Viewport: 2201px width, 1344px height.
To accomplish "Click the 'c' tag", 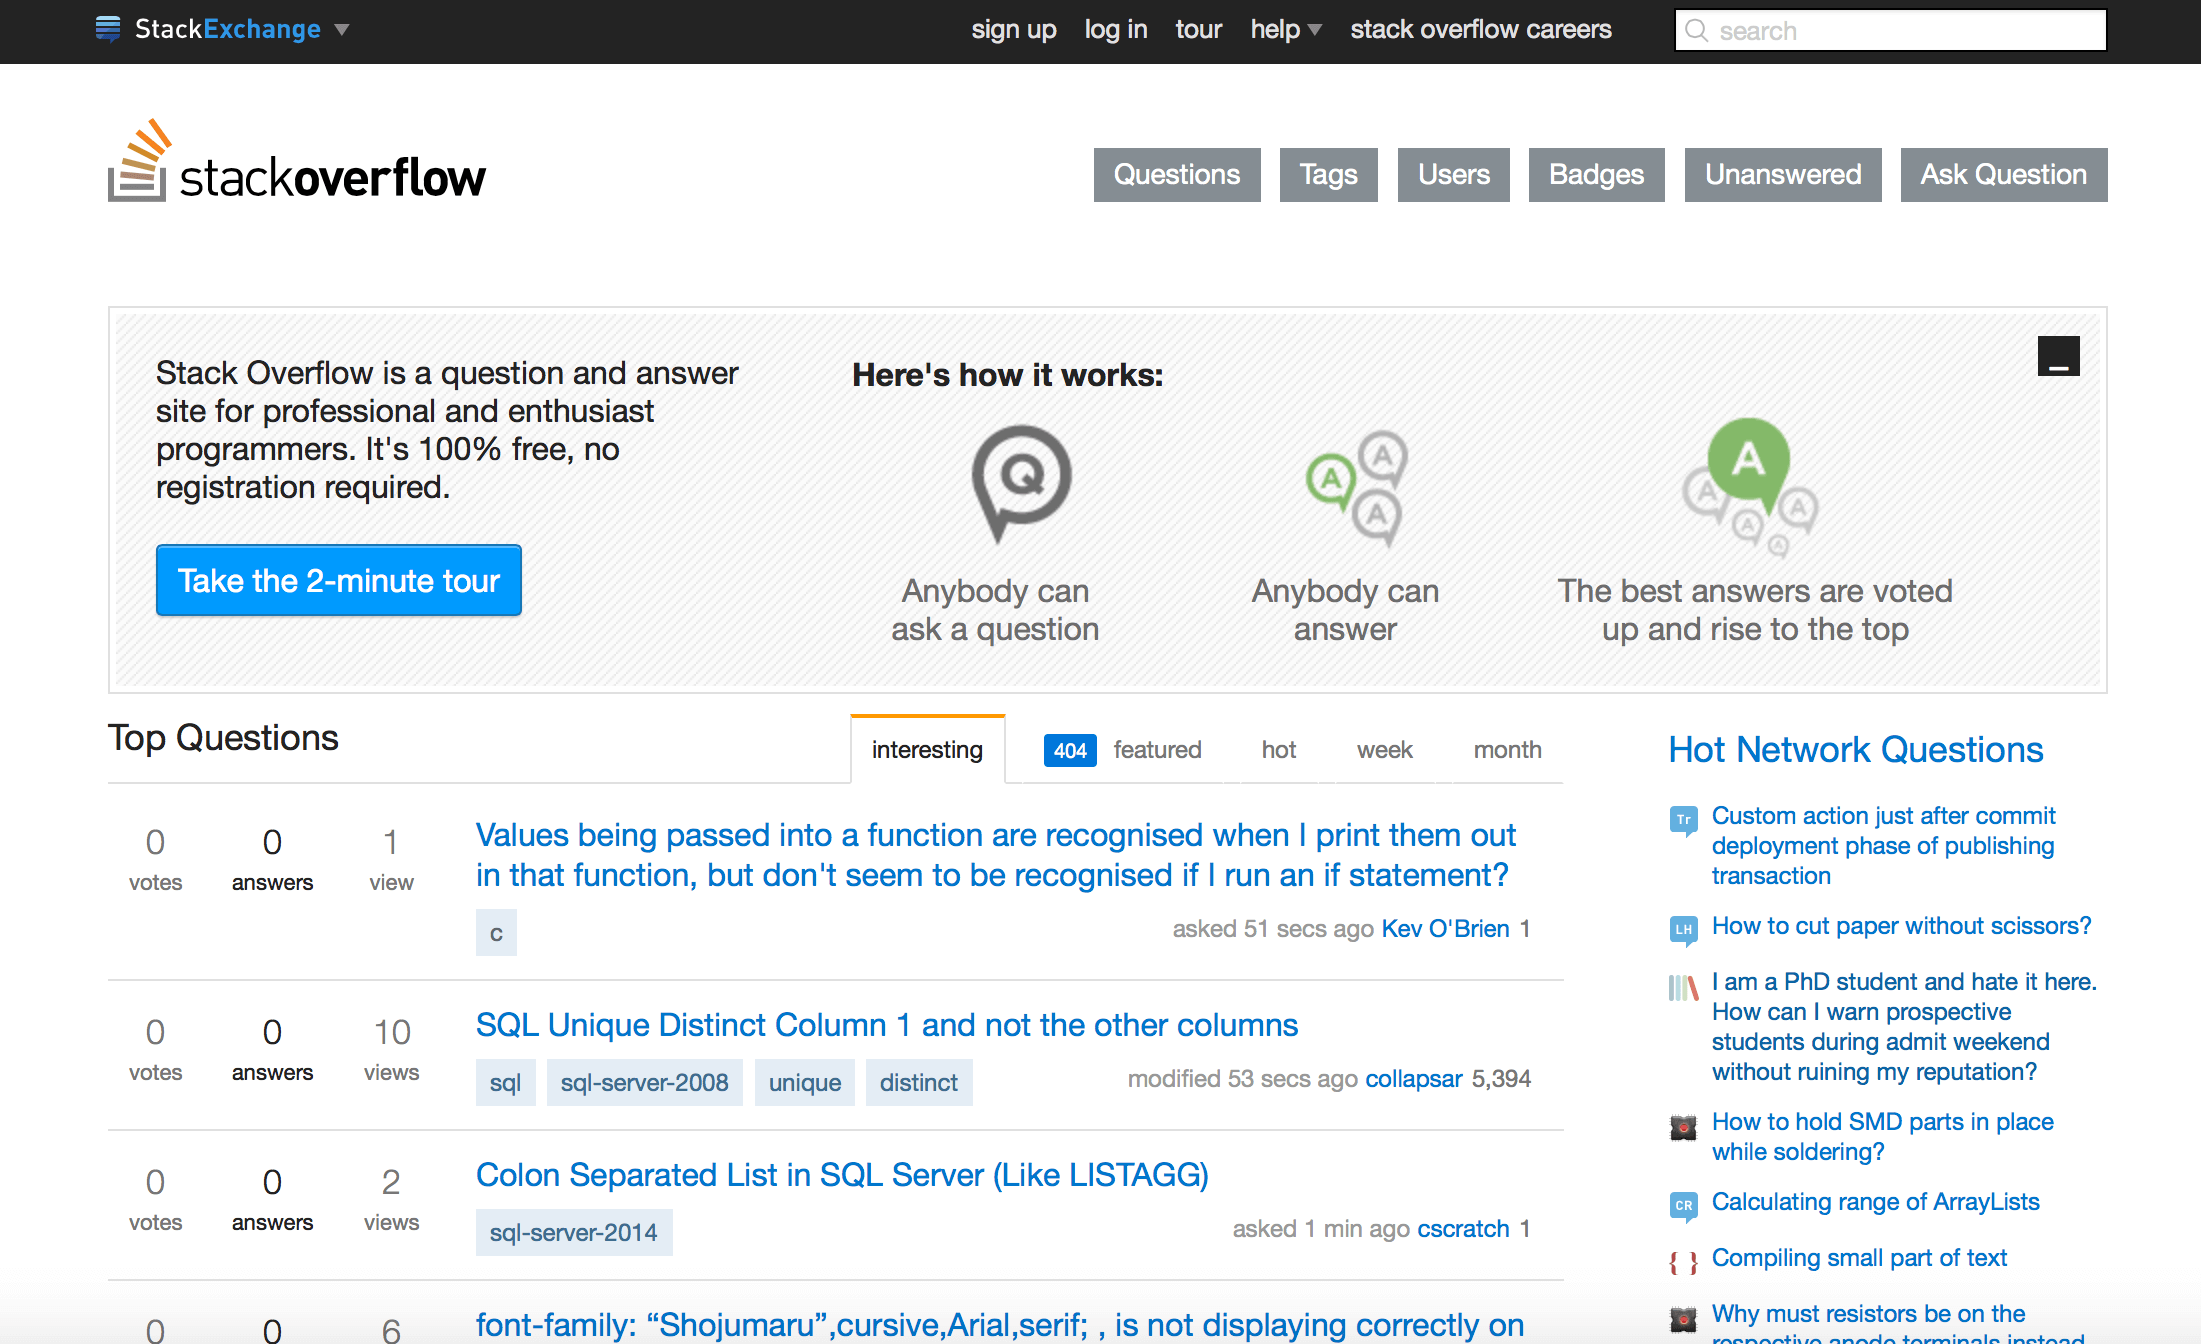I will pos(496,933).
